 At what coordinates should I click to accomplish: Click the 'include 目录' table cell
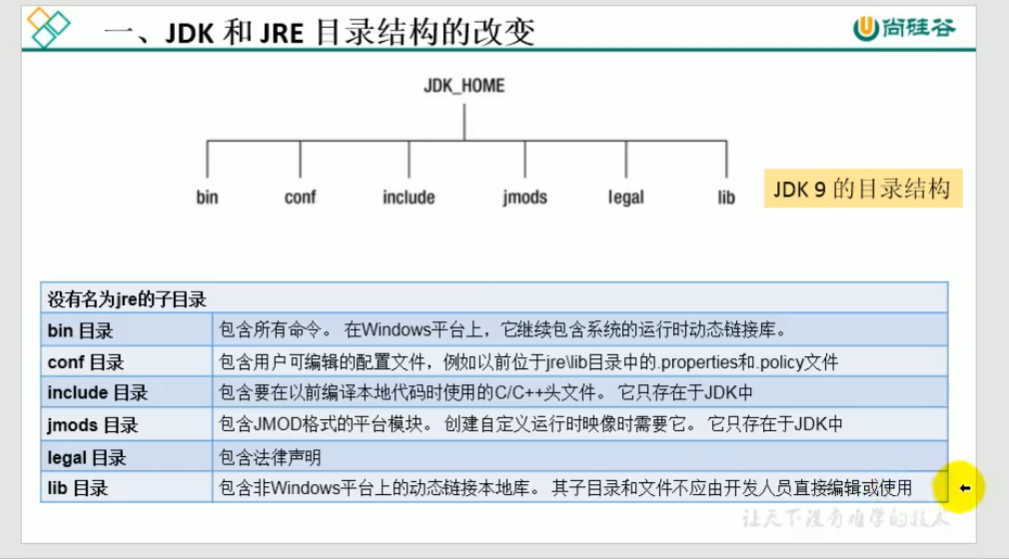[126, 393]
